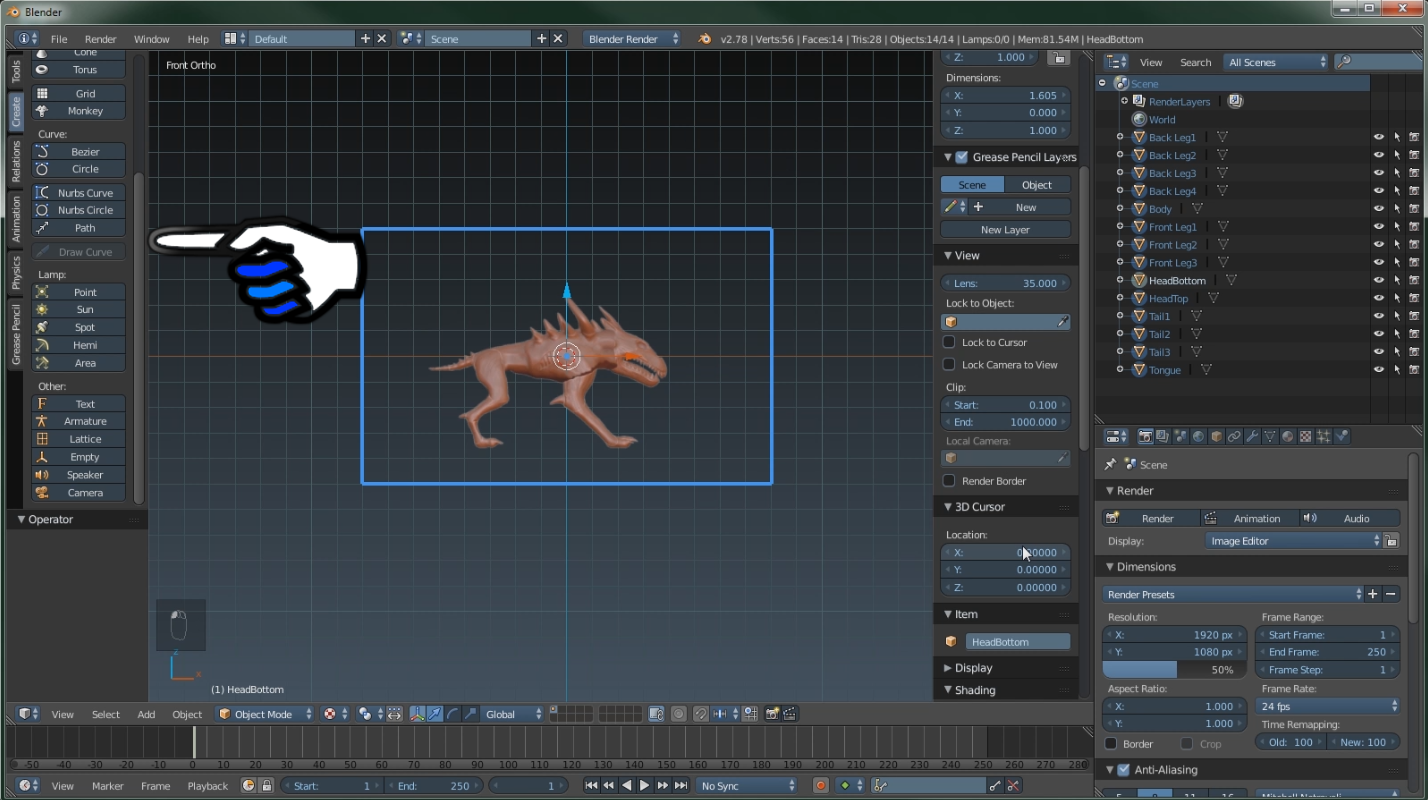Open the Constraints properties tab icon
Image resolution: width=1428 pixels, height=800 pixels.
[x=1234, y=436]
